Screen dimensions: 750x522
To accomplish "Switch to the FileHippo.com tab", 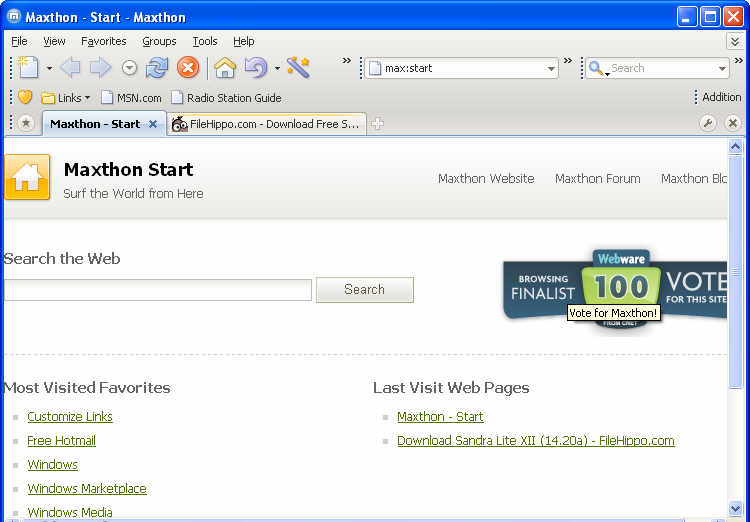I will (x=266, y=124).
